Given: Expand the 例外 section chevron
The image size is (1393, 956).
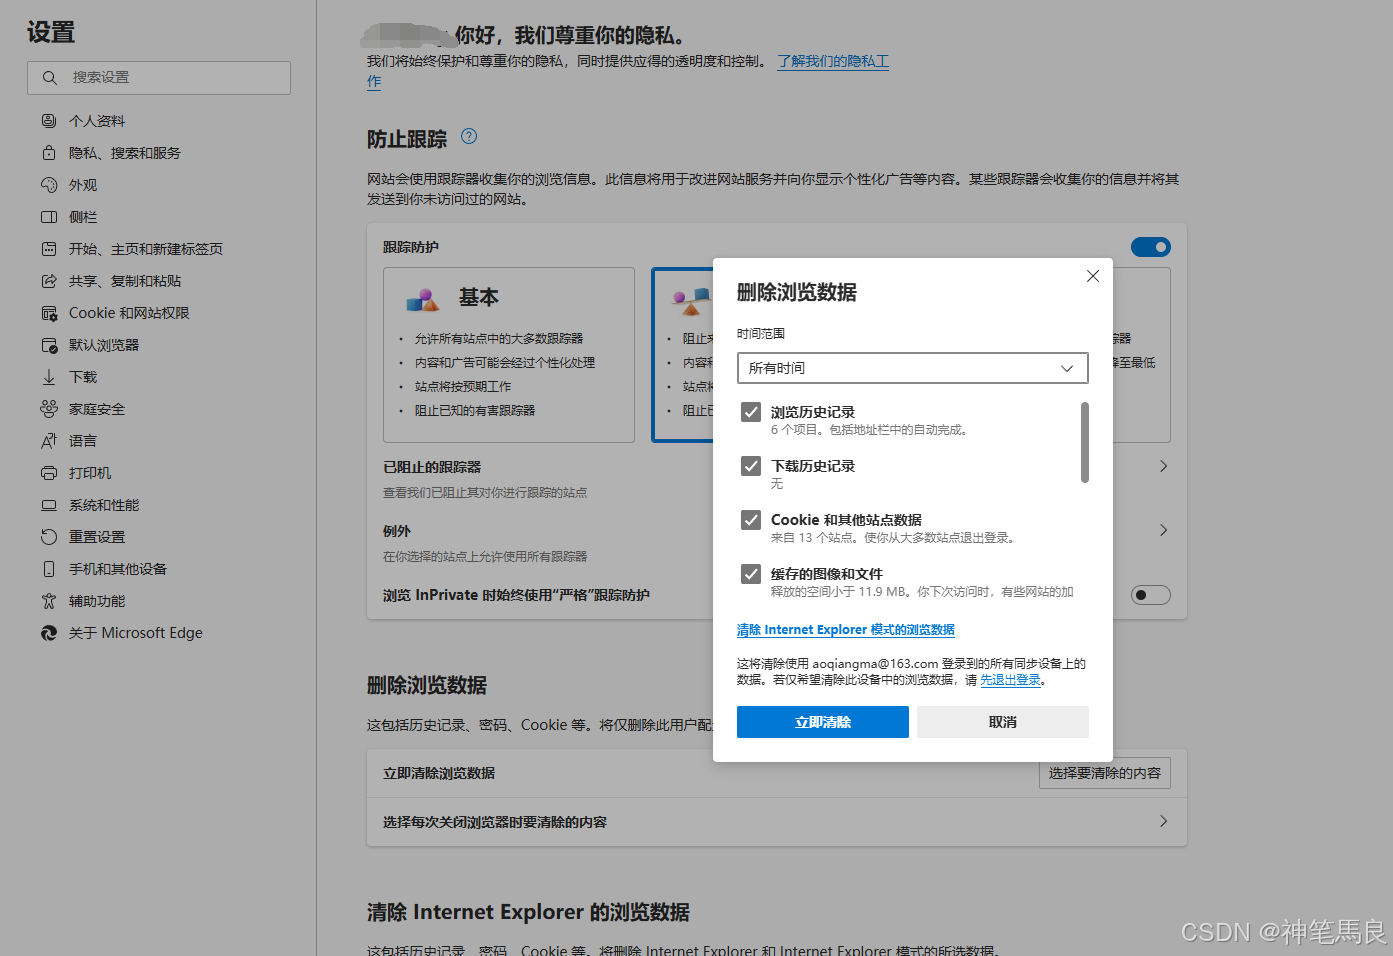Looking at the screenshot, I should pyautogui.click(x=1162, y=530).
